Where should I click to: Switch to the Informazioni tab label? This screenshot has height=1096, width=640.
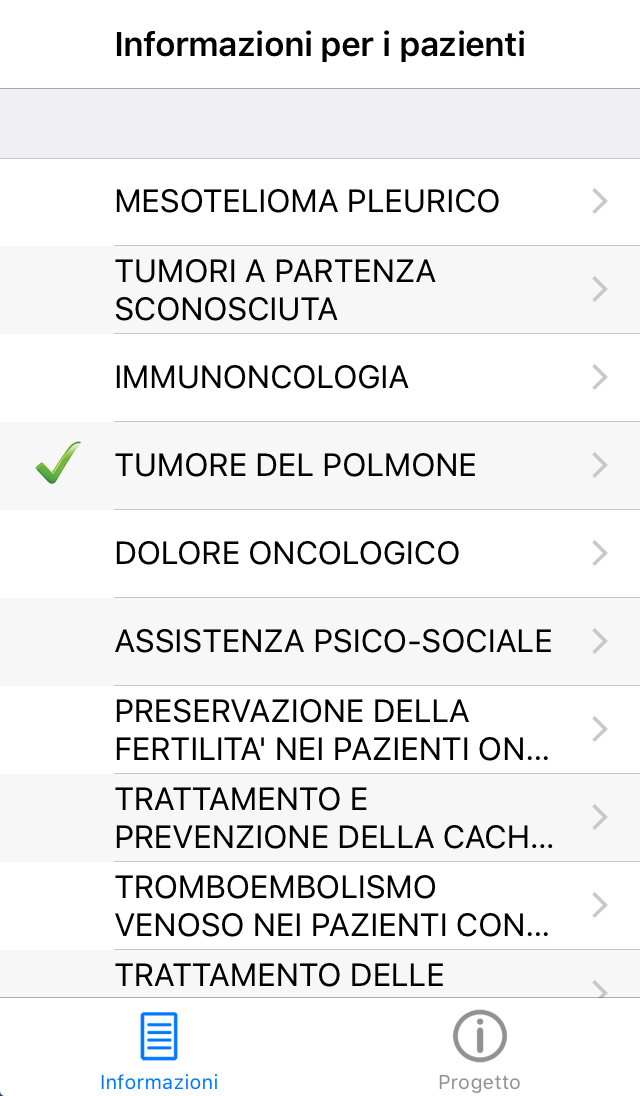159,1082
